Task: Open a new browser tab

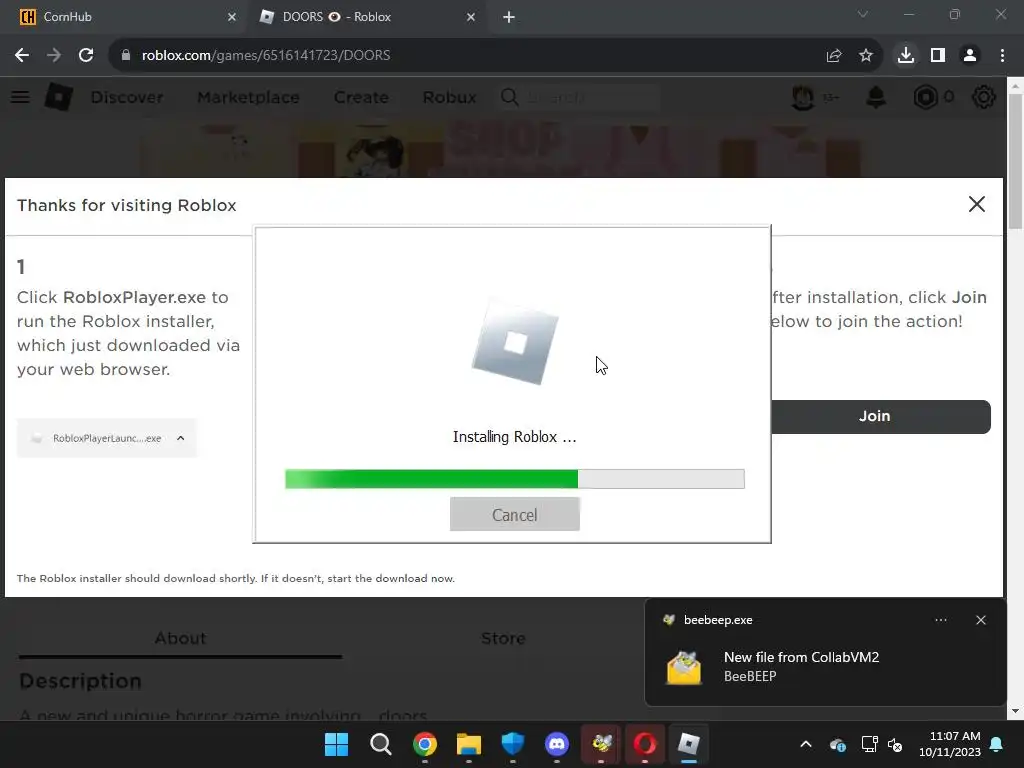Action: click(x=509, y=17)
